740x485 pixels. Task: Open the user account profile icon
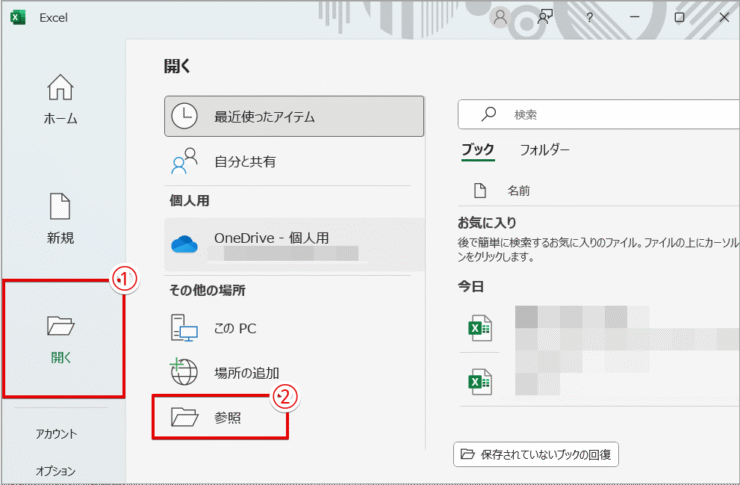(500, 17)
